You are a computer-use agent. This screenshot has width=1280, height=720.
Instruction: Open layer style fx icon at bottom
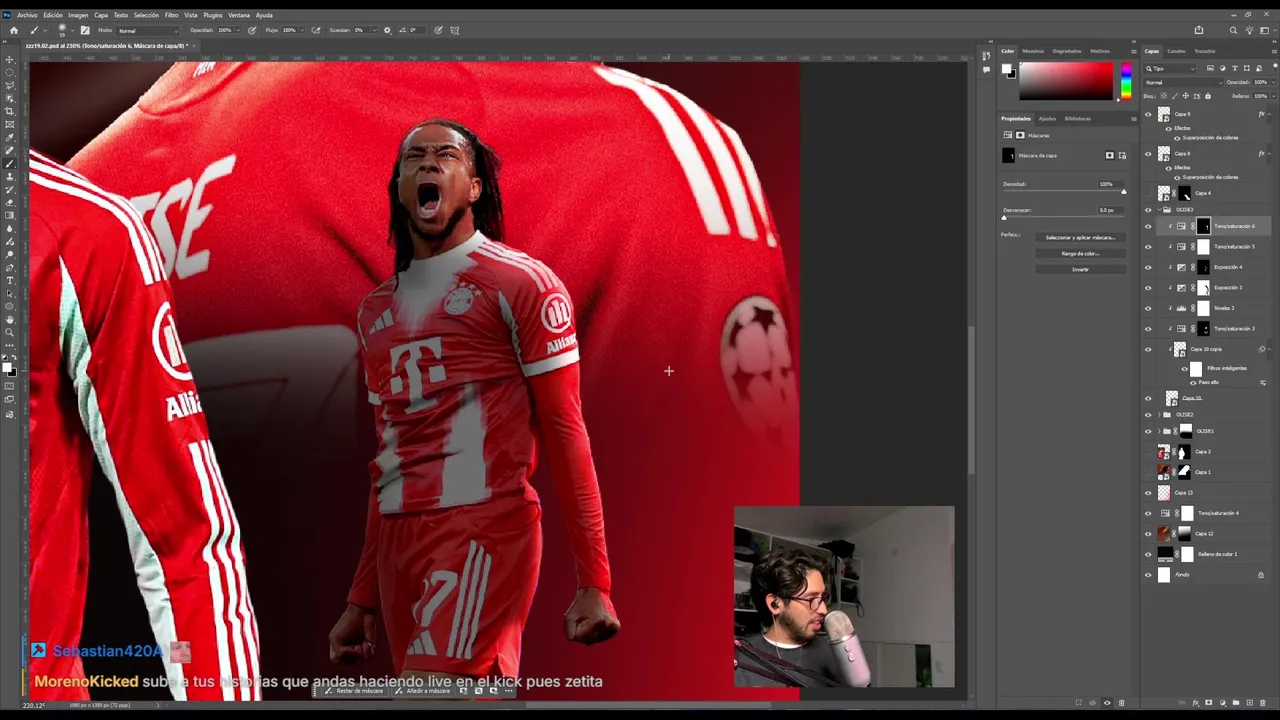pos(1195,703)
